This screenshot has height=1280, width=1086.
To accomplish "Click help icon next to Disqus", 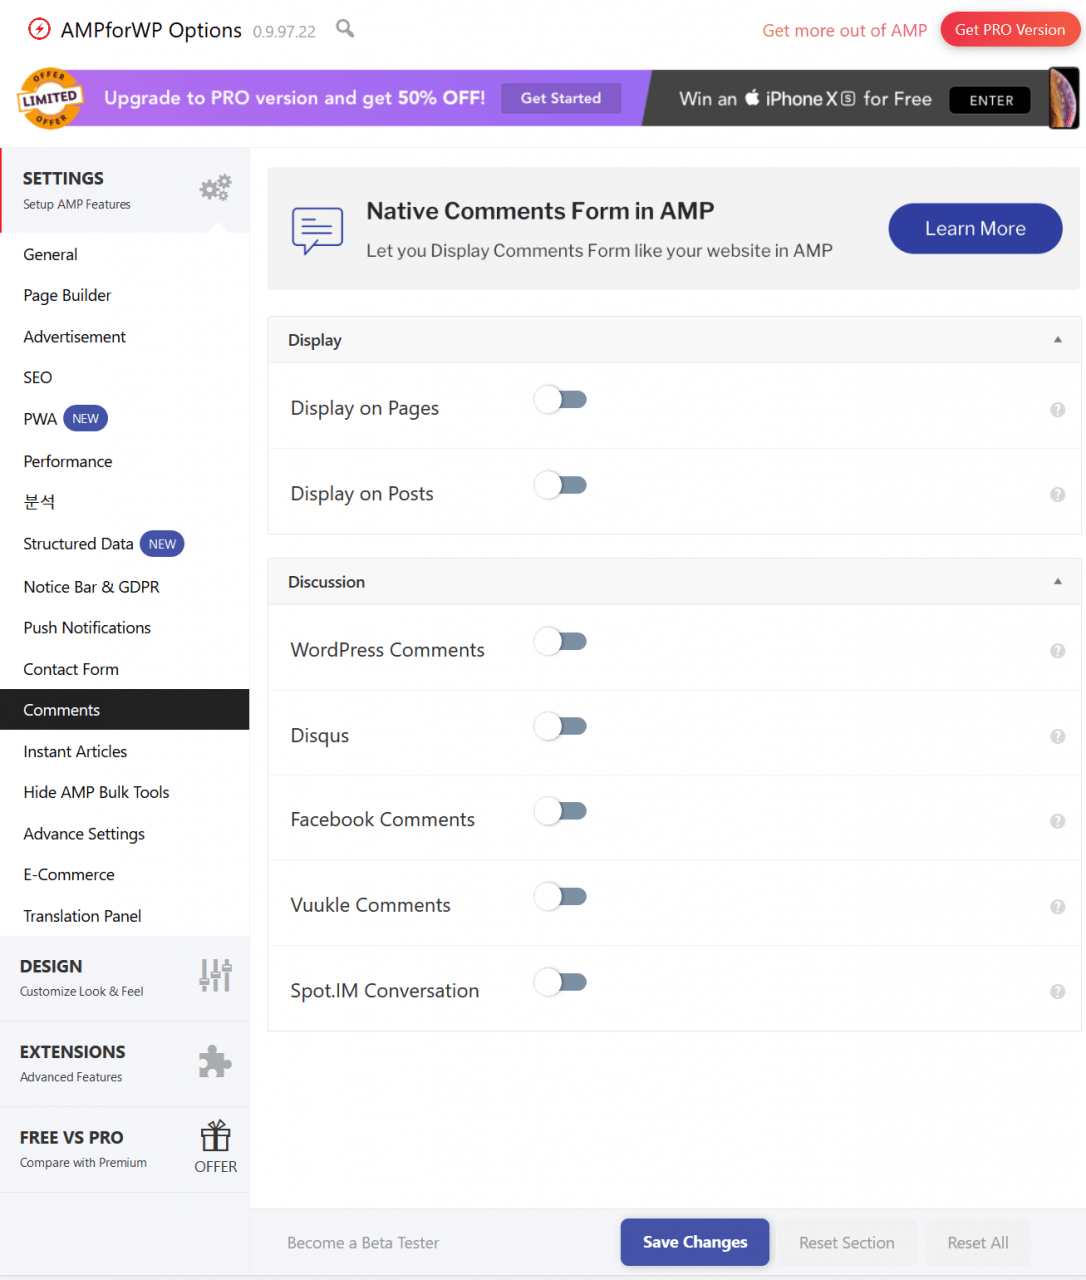I will [1057, 737].
